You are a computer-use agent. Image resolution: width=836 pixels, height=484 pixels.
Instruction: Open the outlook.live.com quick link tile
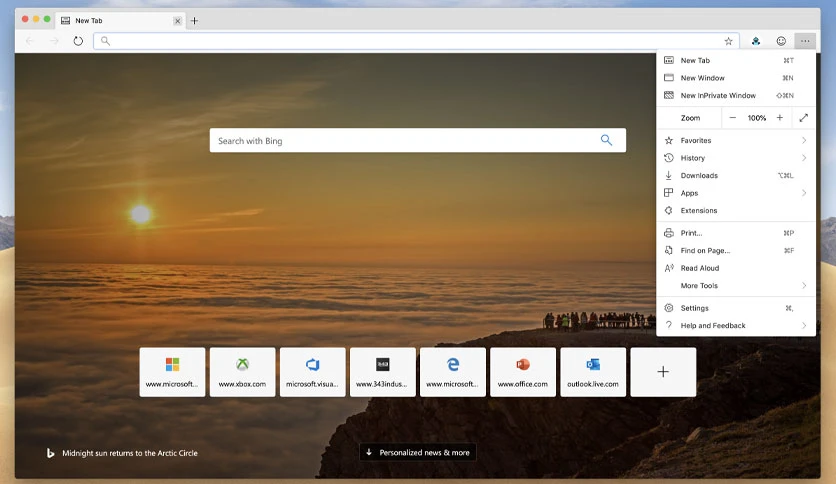593,372
